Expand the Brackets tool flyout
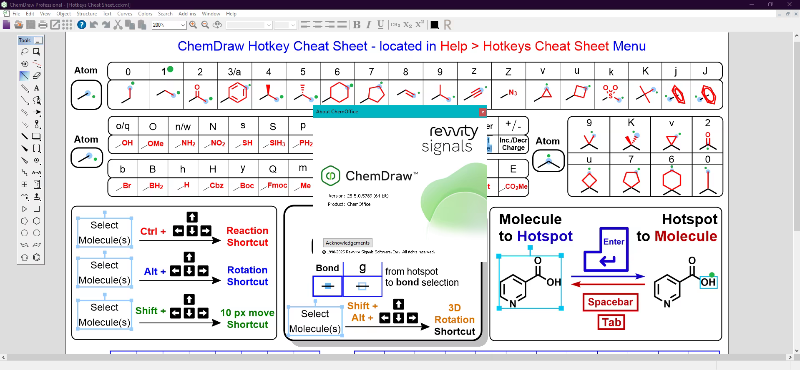This screenshot has width=800, height=370. pyautogui.click(x=37, y=148)
